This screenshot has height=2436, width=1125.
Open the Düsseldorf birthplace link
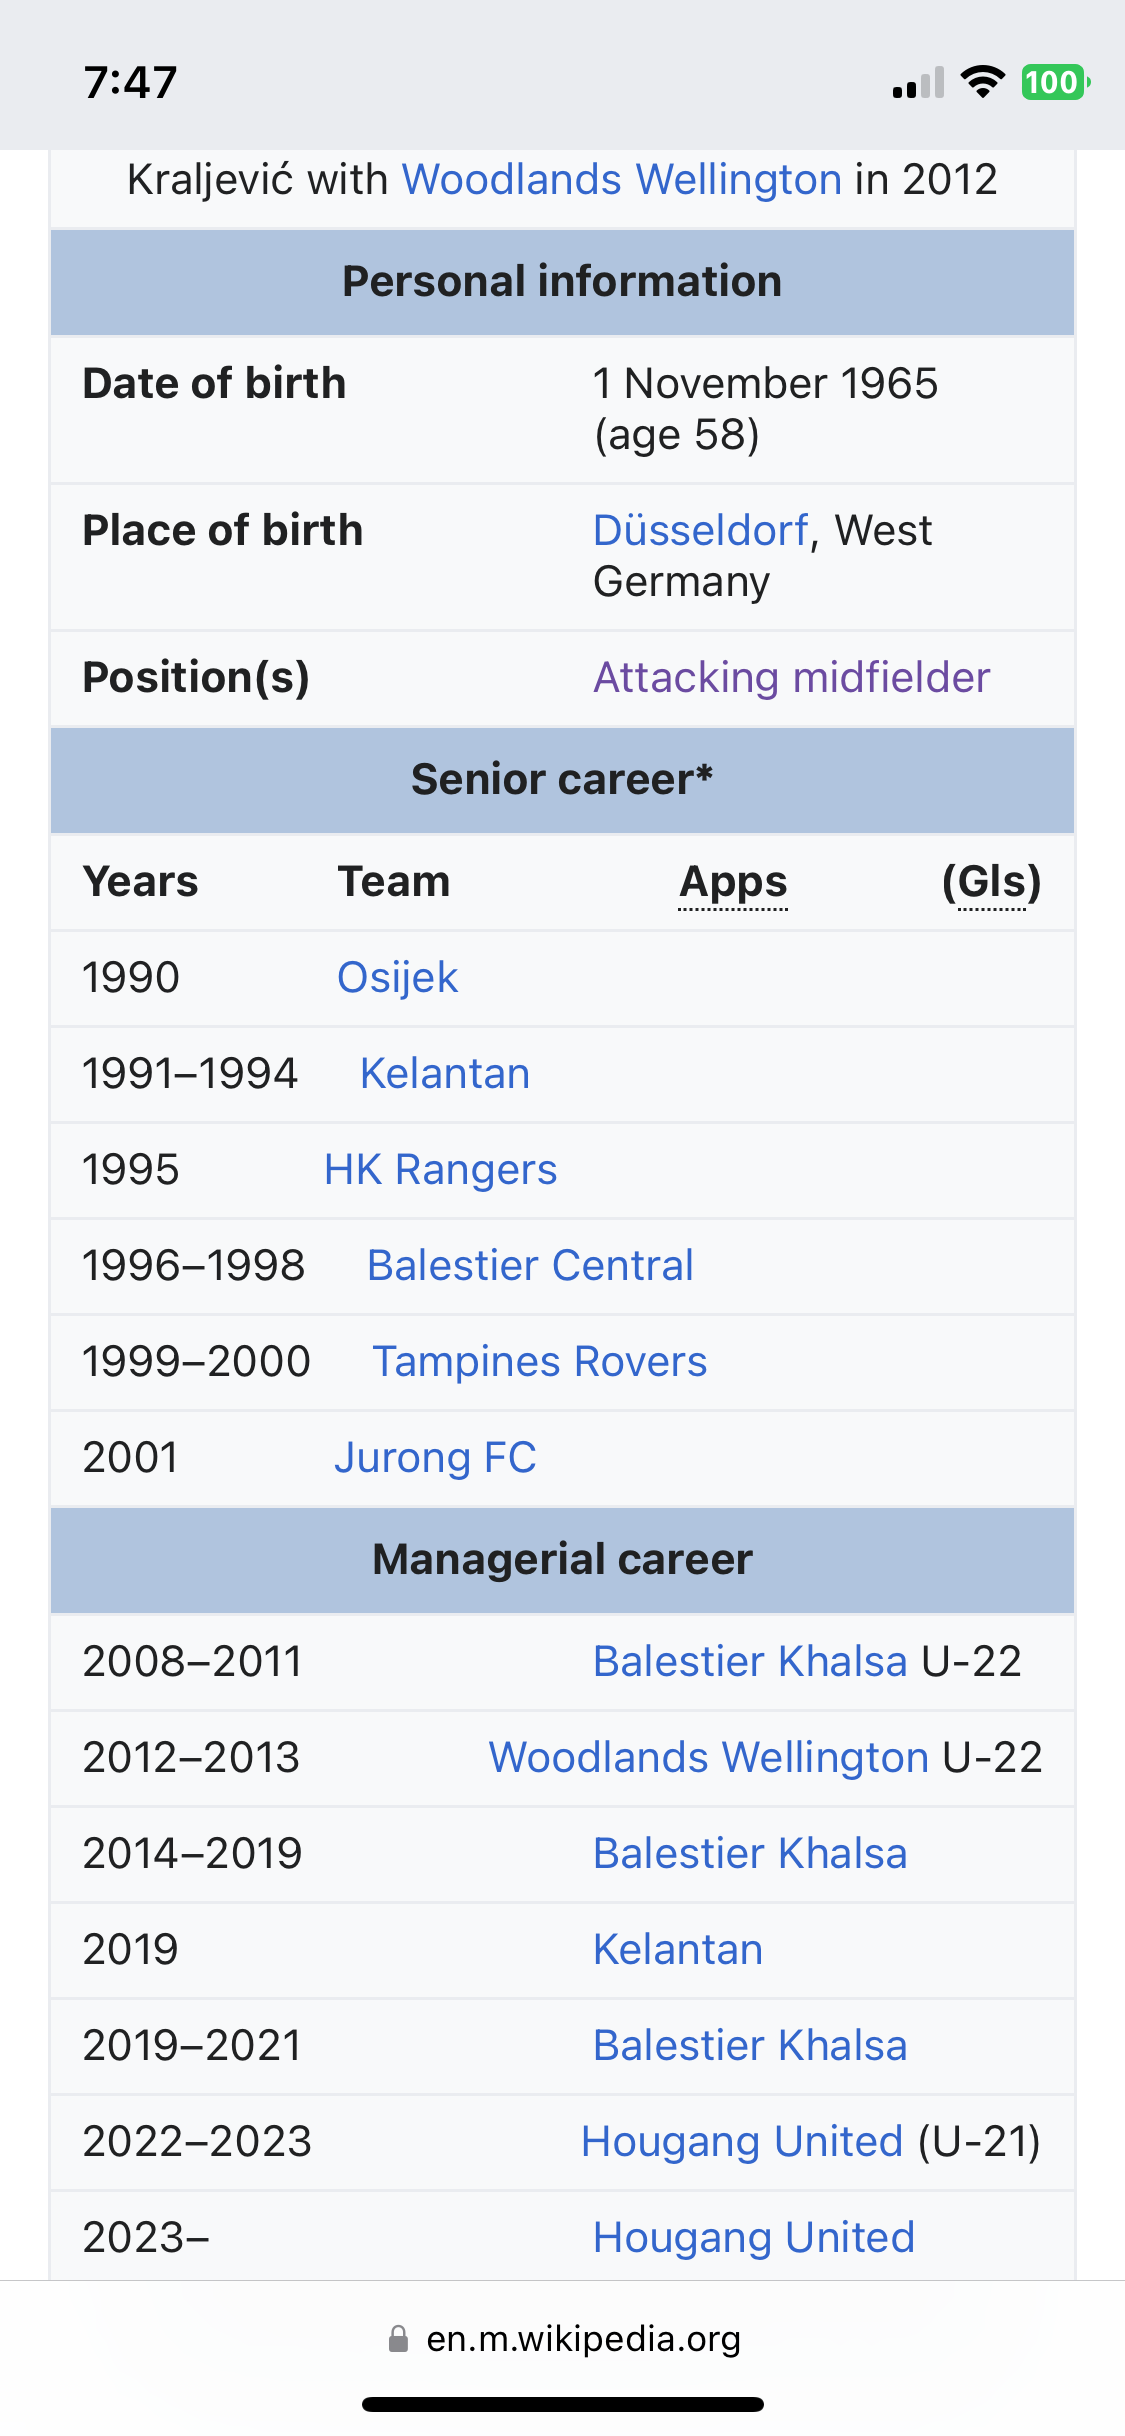tap(701, 530)
